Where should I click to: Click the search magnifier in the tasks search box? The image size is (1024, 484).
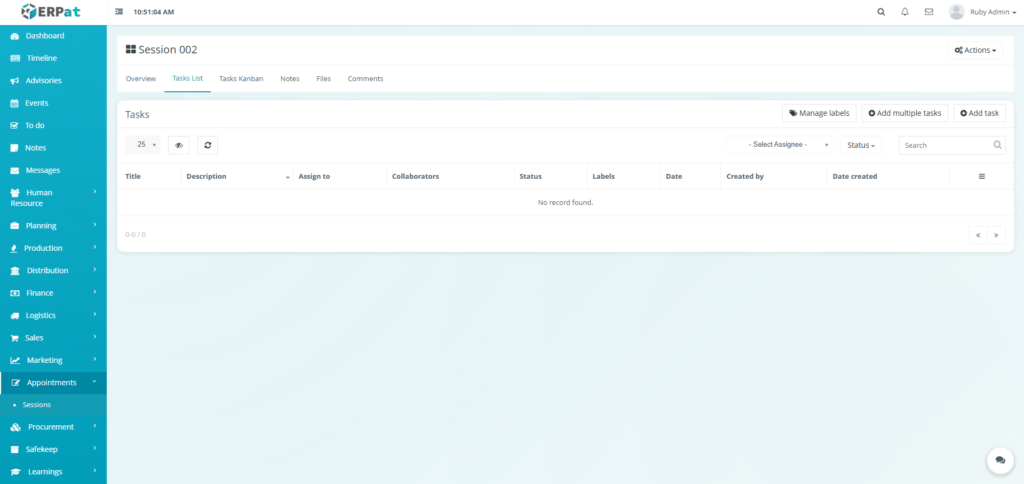click(x=997, y=145)
